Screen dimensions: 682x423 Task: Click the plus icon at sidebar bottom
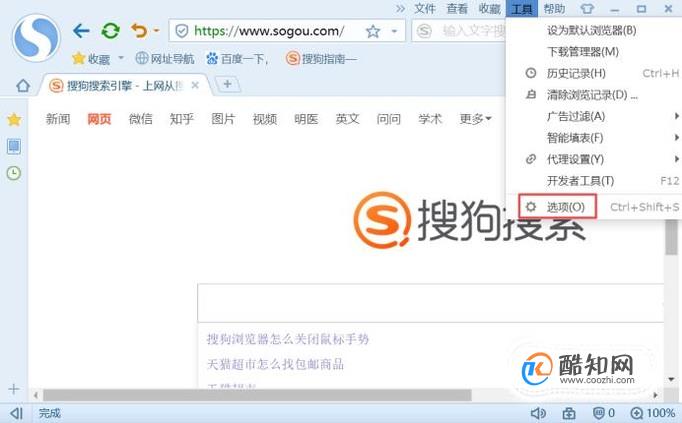(13, 389)
